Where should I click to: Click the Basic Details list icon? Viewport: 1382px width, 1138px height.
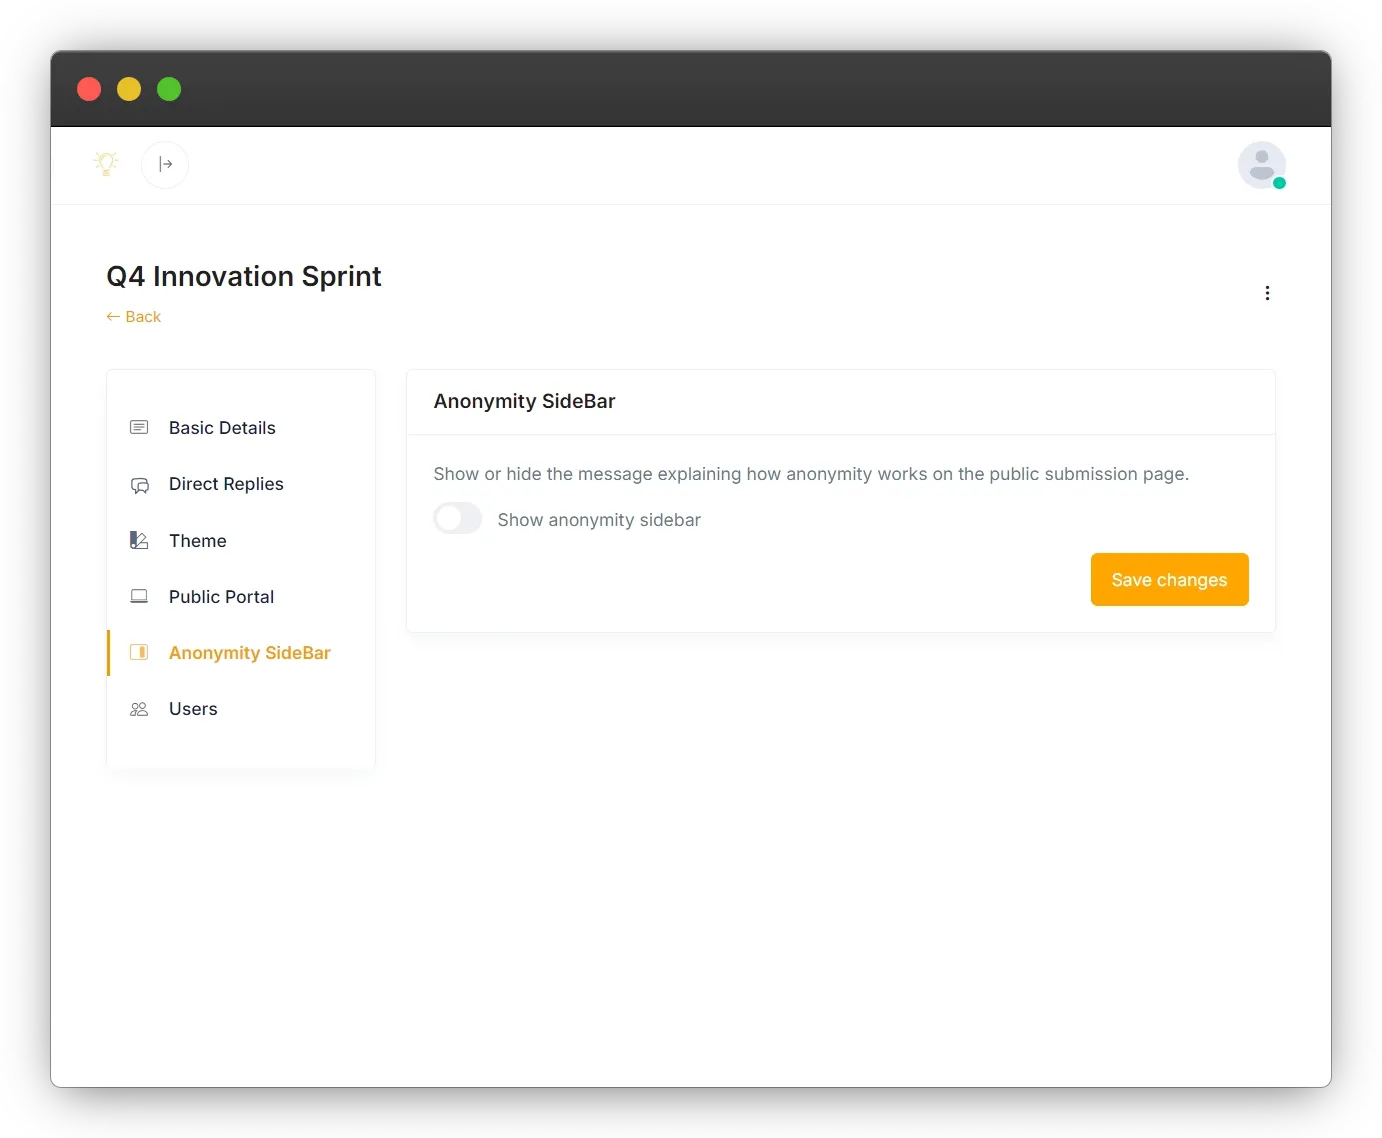coord(139,428)
